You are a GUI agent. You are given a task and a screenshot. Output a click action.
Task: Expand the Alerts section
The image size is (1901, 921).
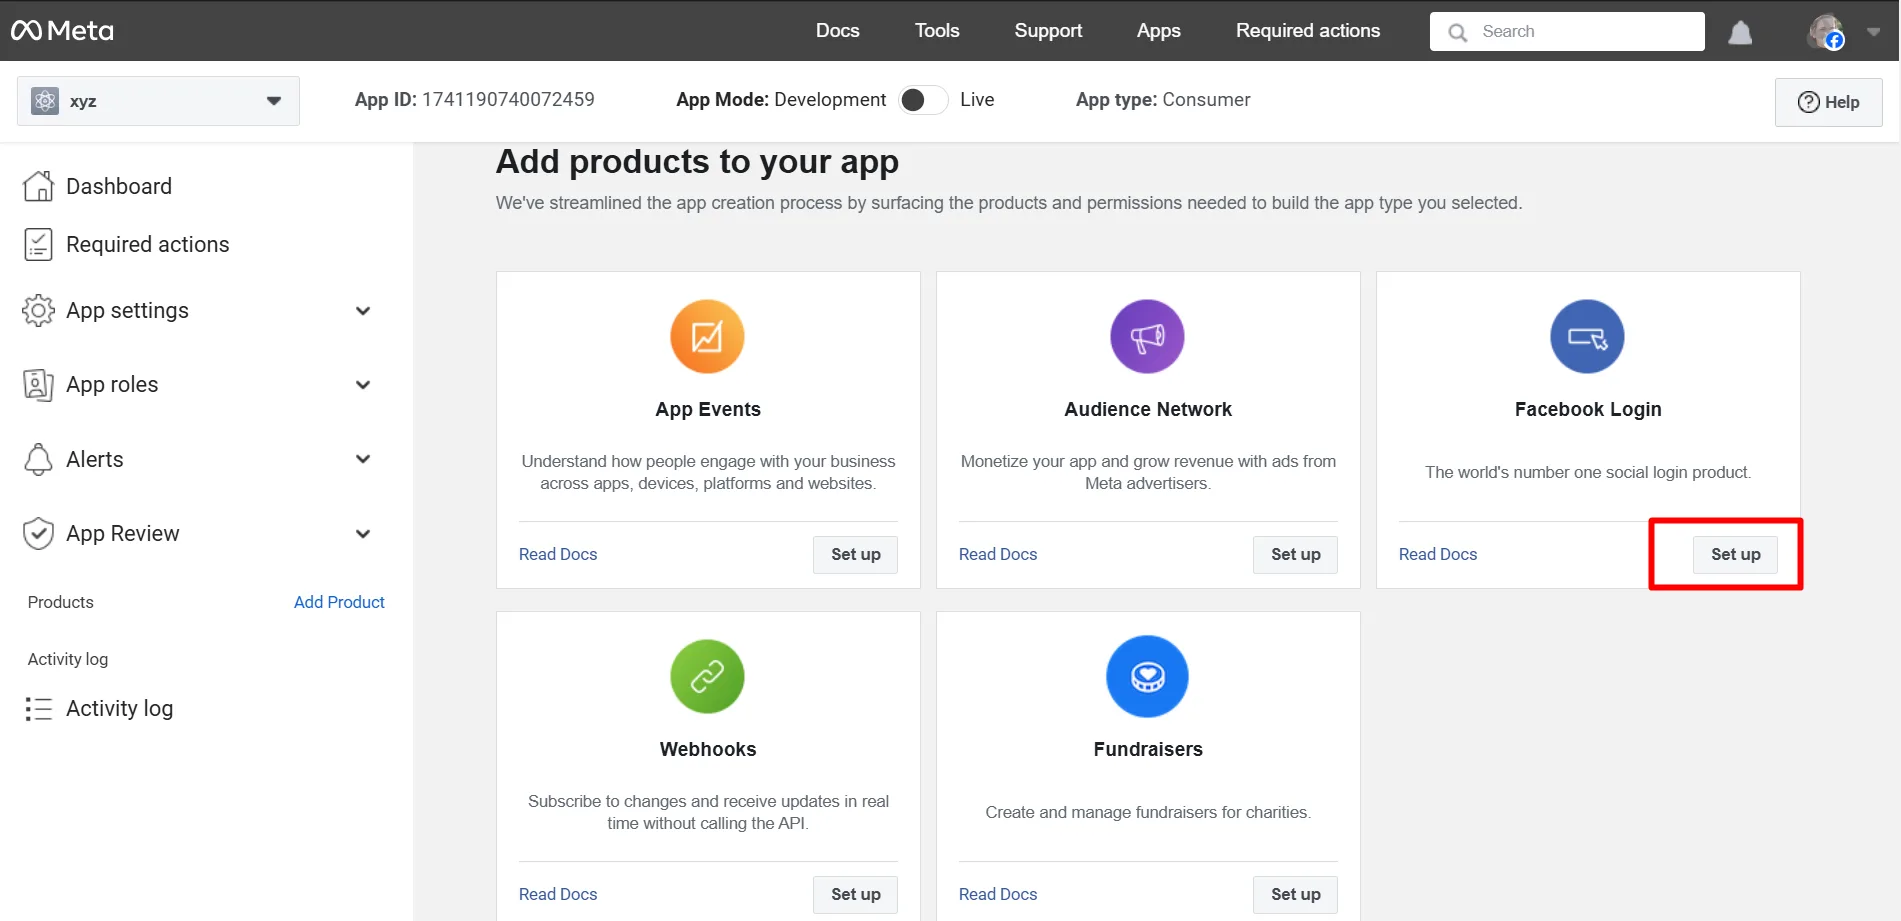363,459
